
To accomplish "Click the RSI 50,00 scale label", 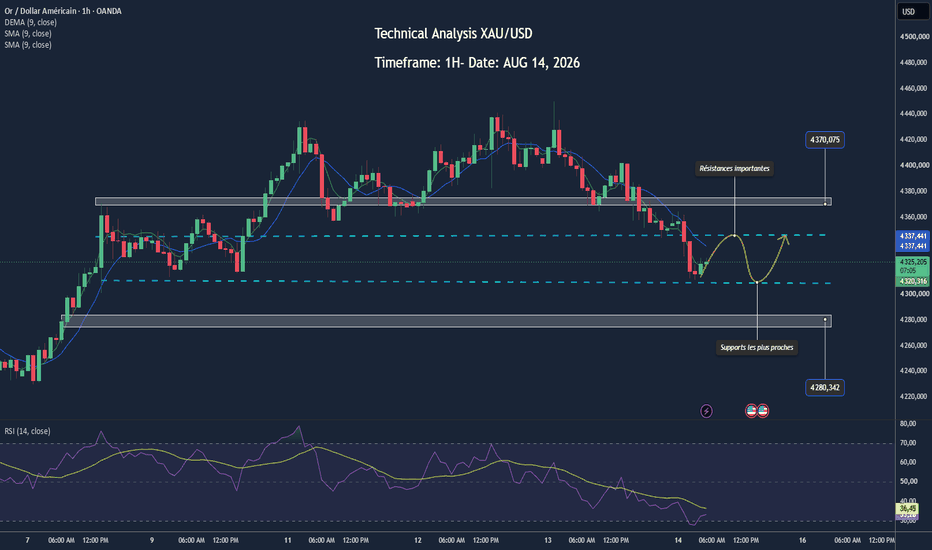I will click(908, 482).
